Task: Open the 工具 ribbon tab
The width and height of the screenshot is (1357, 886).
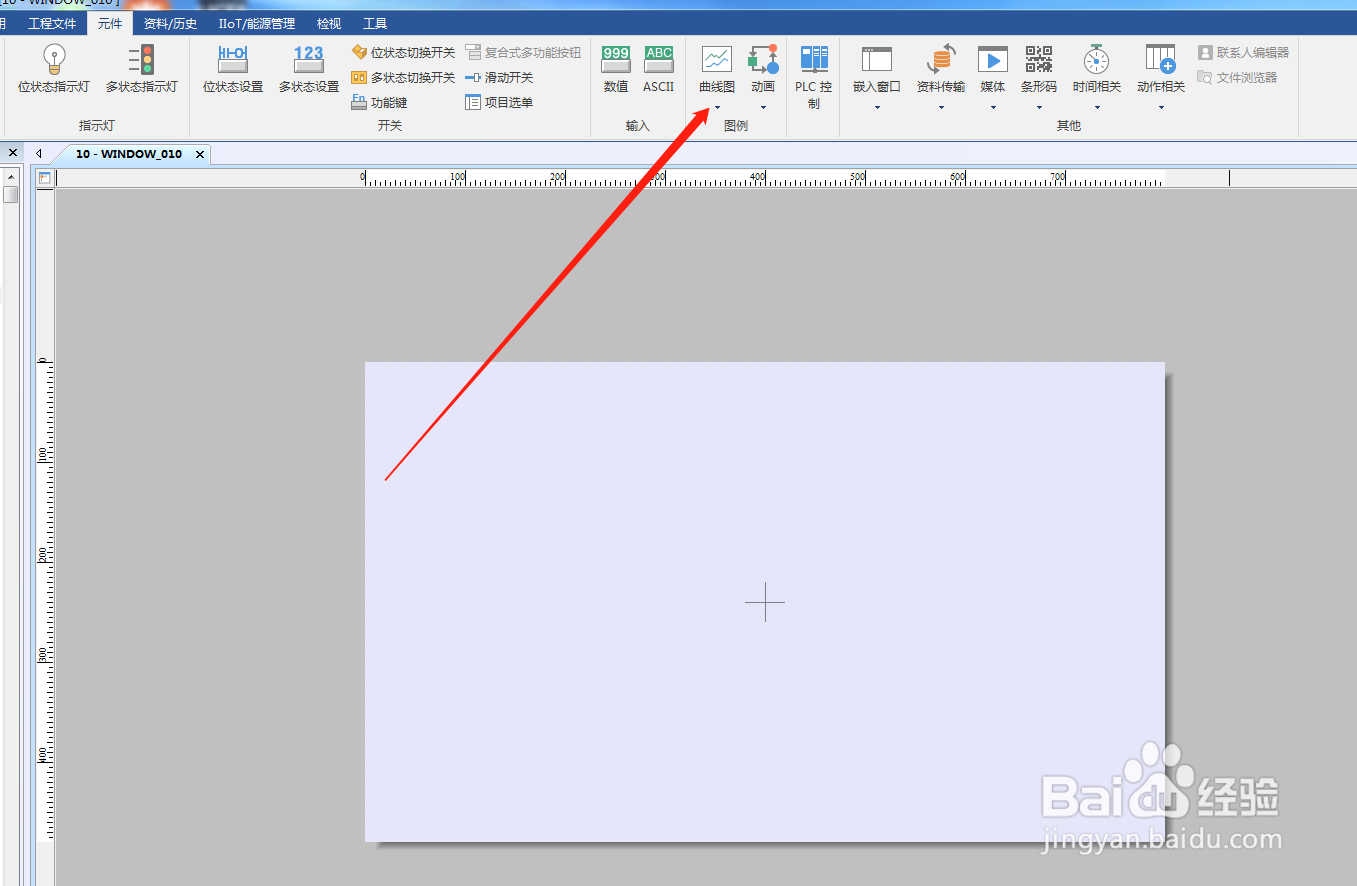Action: [375, 23]
